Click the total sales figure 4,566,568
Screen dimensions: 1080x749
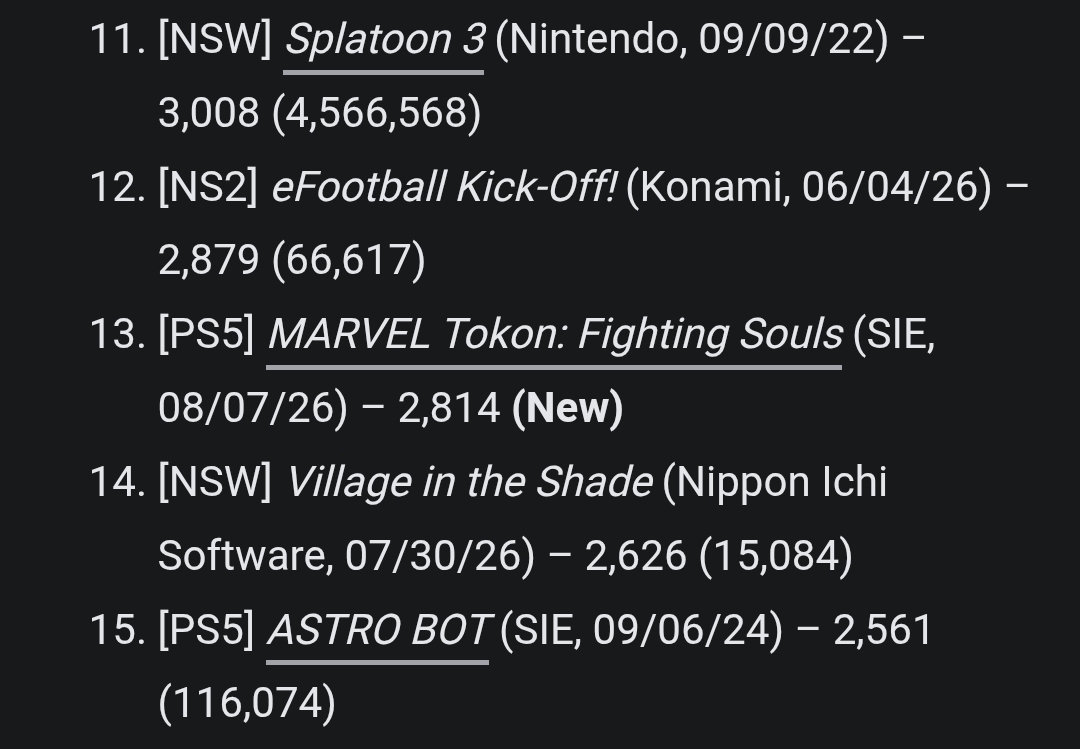(x=377, y=113)
